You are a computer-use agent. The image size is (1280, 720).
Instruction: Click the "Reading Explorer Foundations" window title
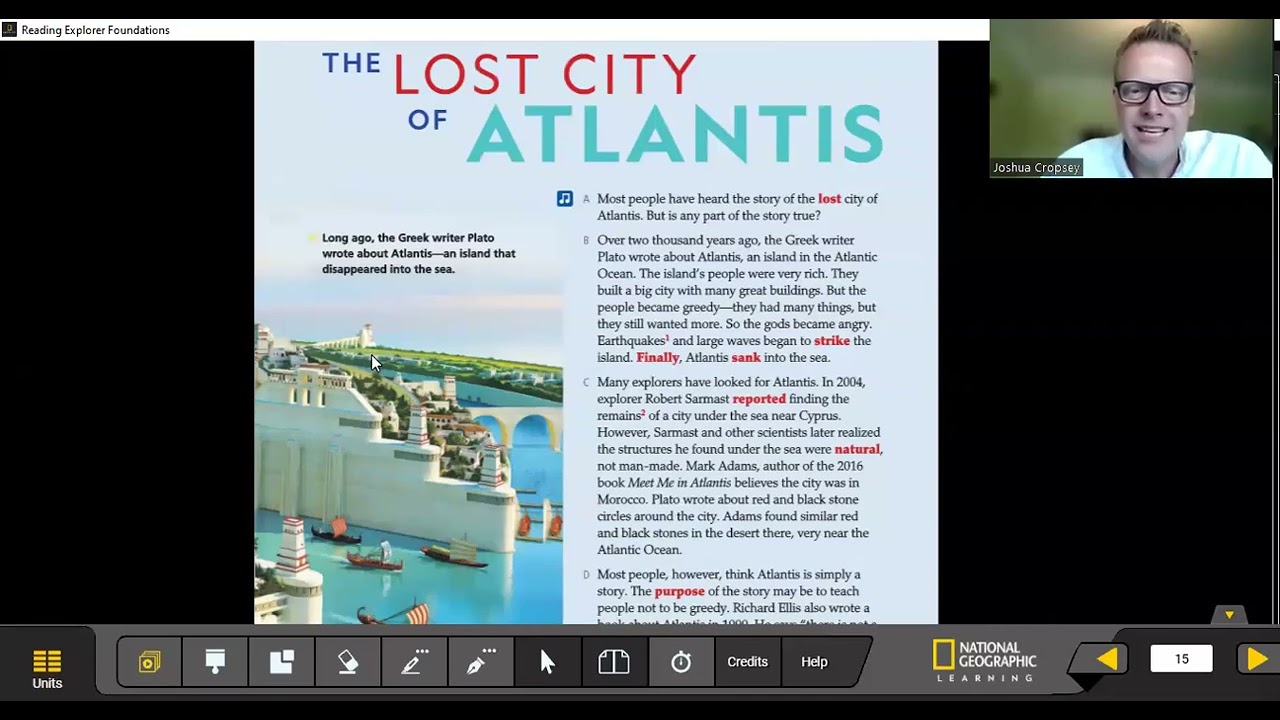point(95,30)
